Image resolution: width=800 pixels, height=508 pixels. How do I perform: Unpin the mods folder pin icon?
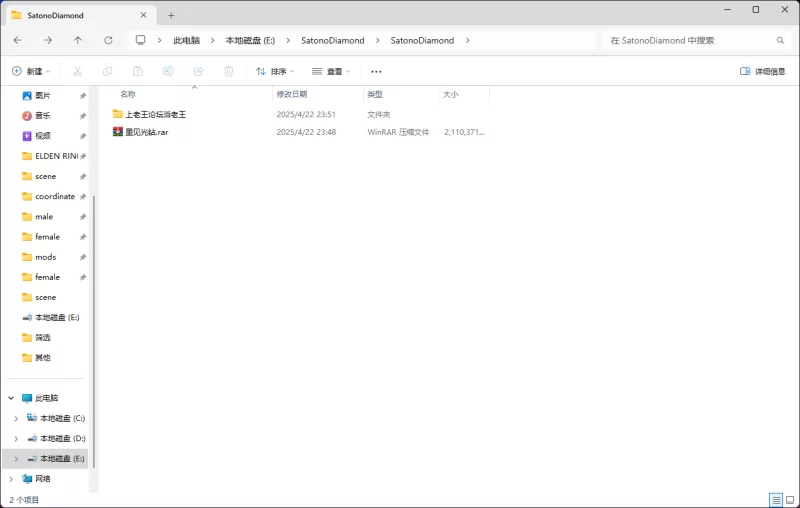click(x=83, y=258)
